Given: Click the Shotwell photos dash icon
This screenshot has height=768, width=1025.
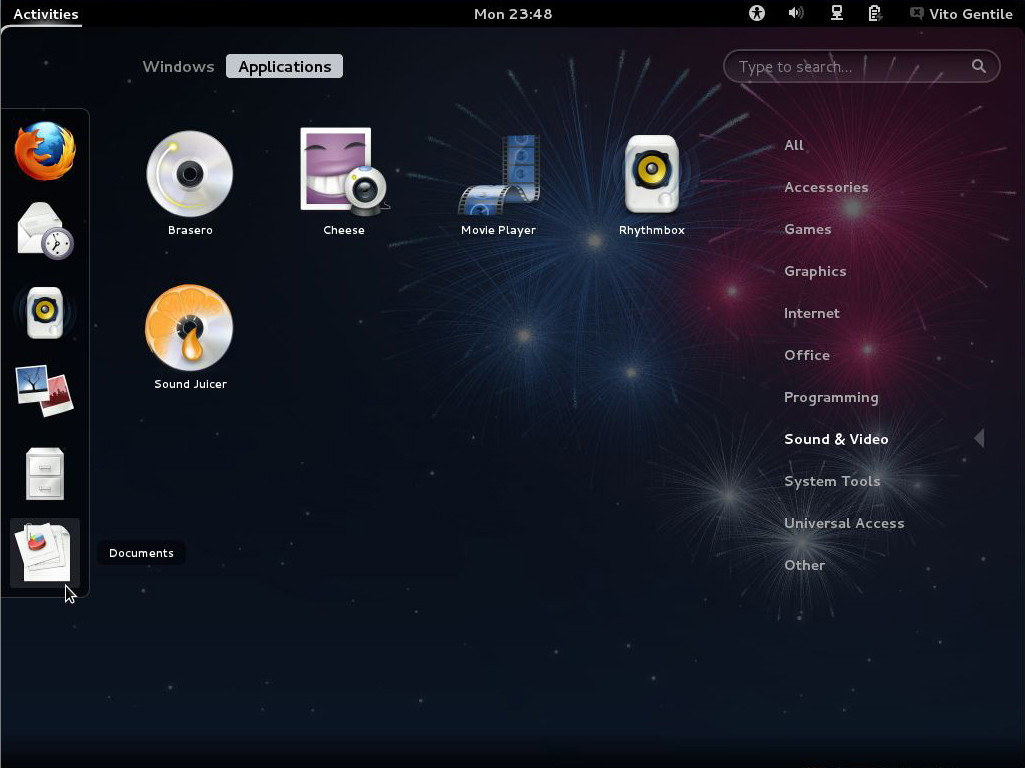Looking at the screenshot, I should pyautogui.click(x=45, y=391).
